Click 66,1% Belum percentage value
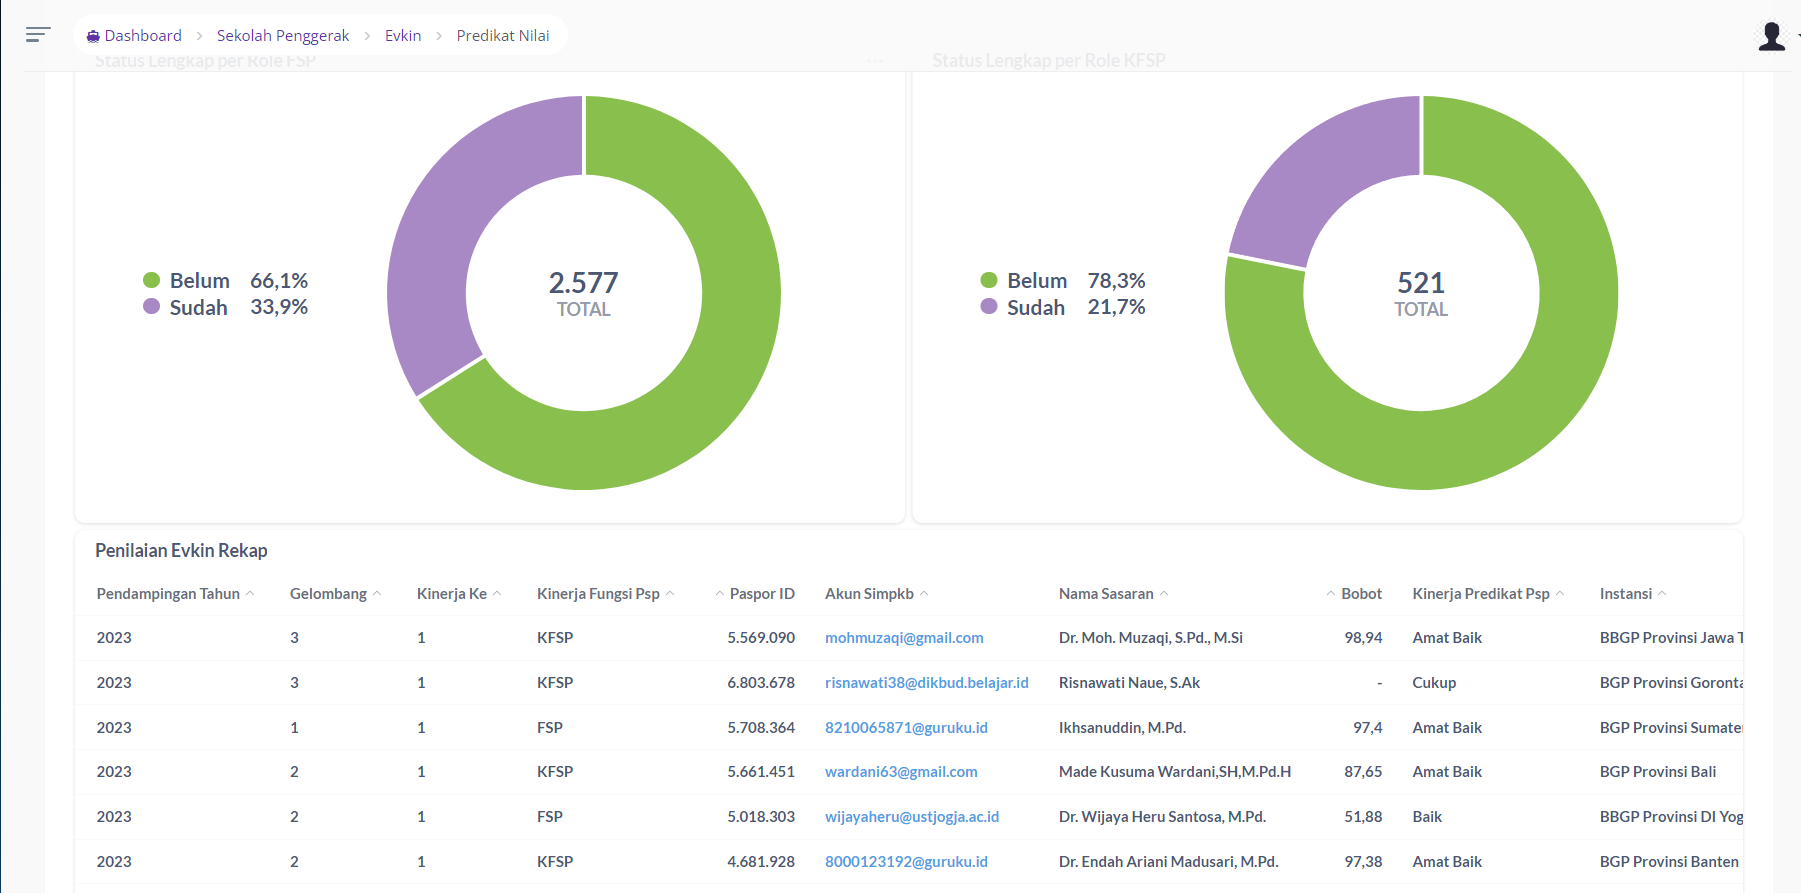Screen dimensions: 1801x893 [279, 281]
